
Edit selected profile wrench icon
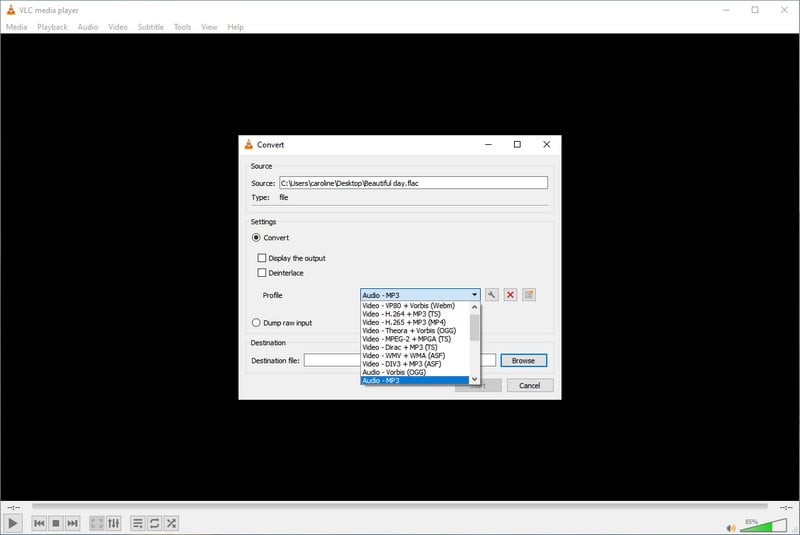[x=491, y=295]
